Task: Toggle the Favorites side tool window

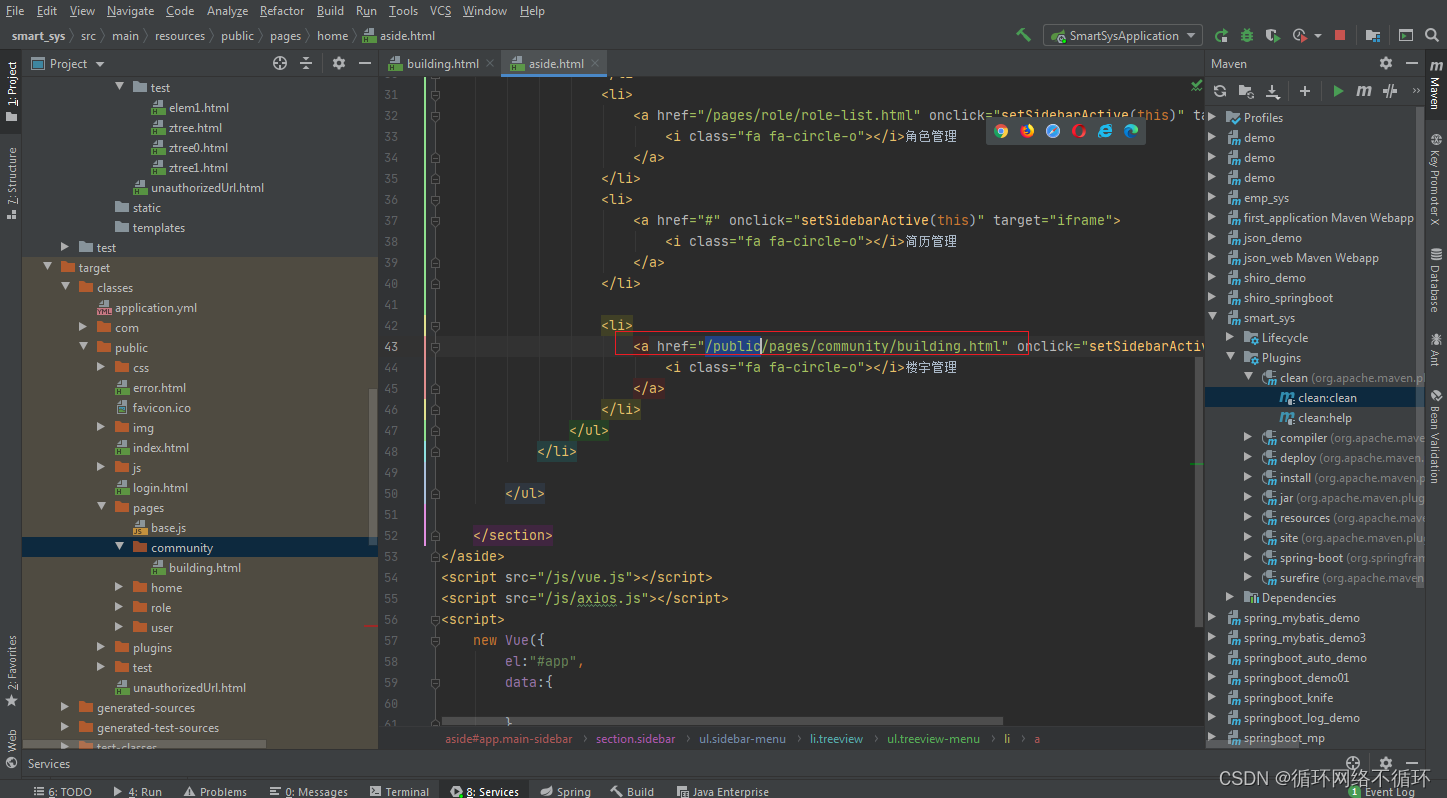Action: coord(12,670)
